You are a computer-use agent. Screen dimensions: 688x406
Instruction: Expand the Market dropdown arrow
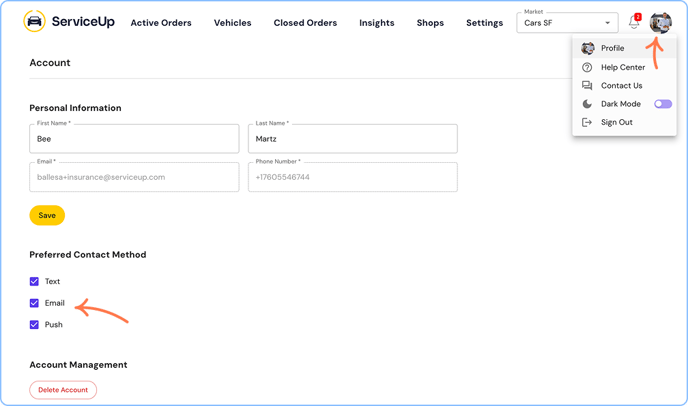(607, 23)
